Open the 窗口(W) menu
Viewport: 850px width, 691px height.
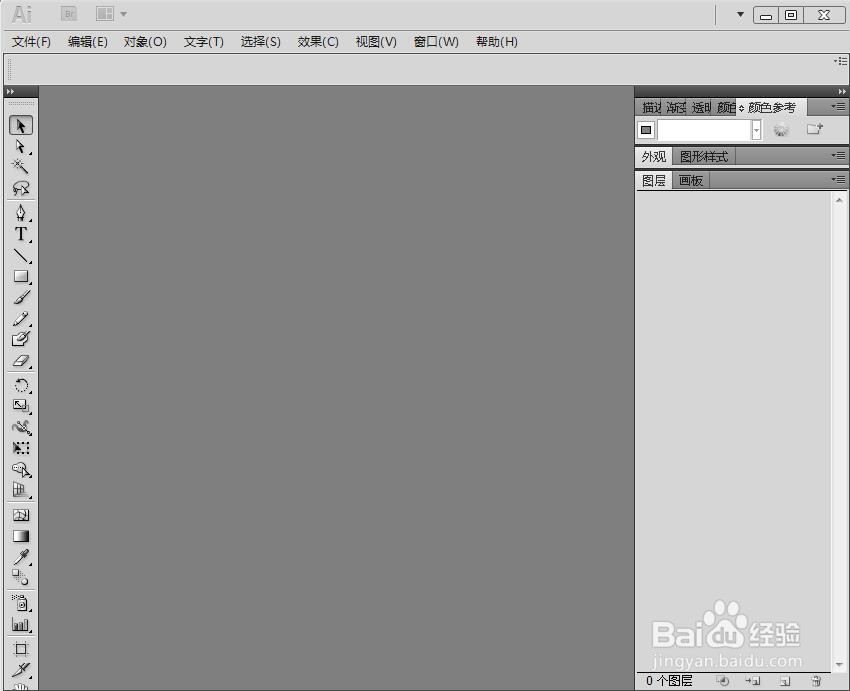pyautogui.click(x=436, y=42)
